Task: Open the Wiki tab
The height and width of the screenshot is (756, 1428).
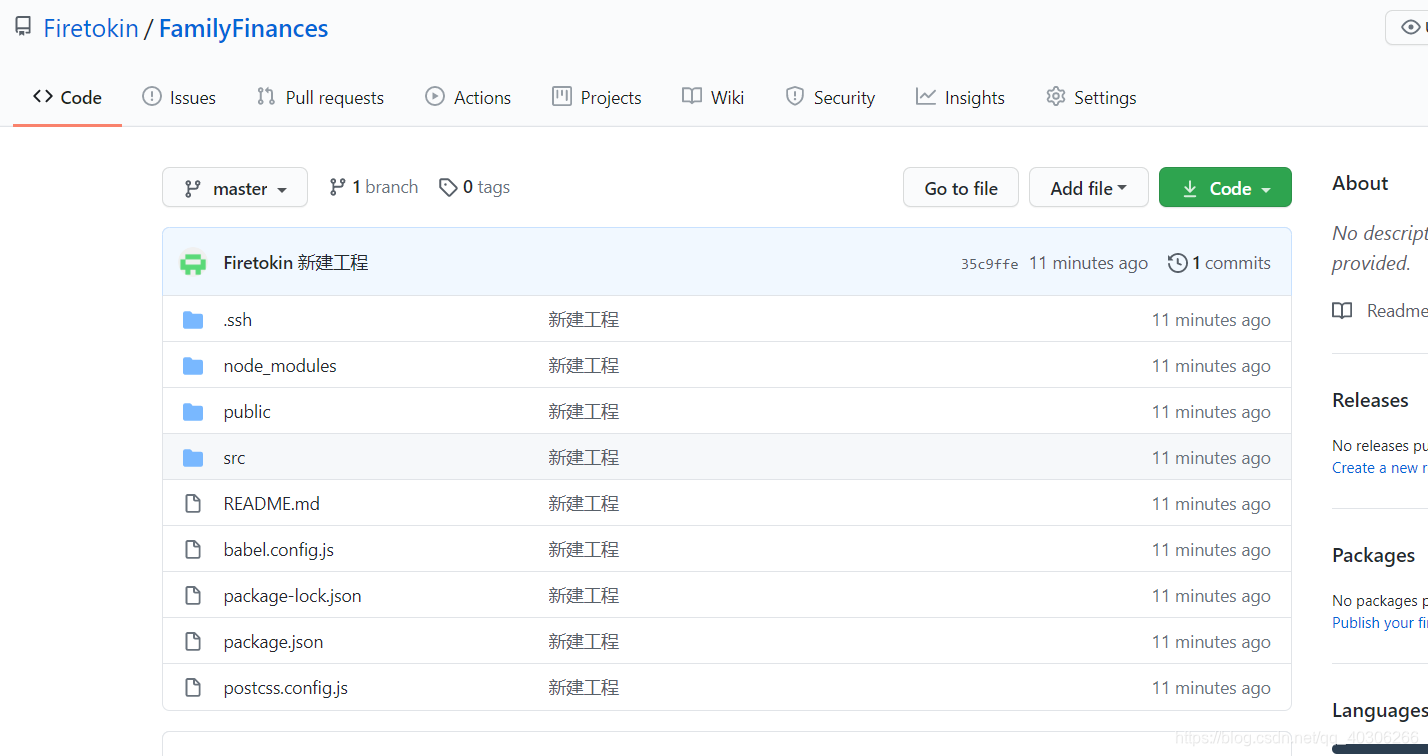Action: tap(713, 97)
